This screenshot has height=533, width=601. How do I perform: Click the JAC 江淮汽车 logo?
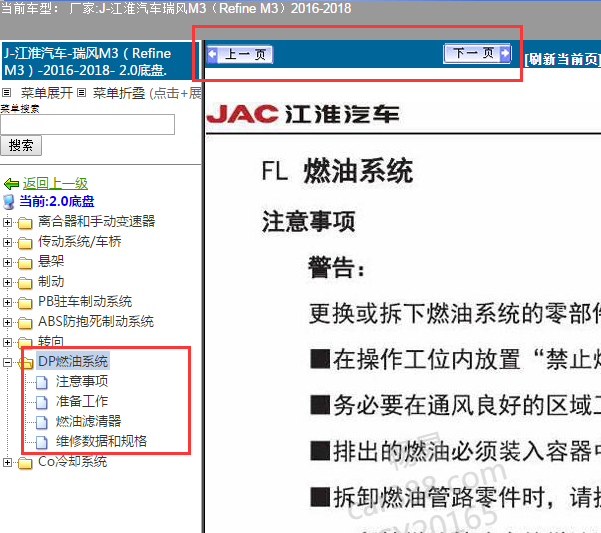[303, 114]
